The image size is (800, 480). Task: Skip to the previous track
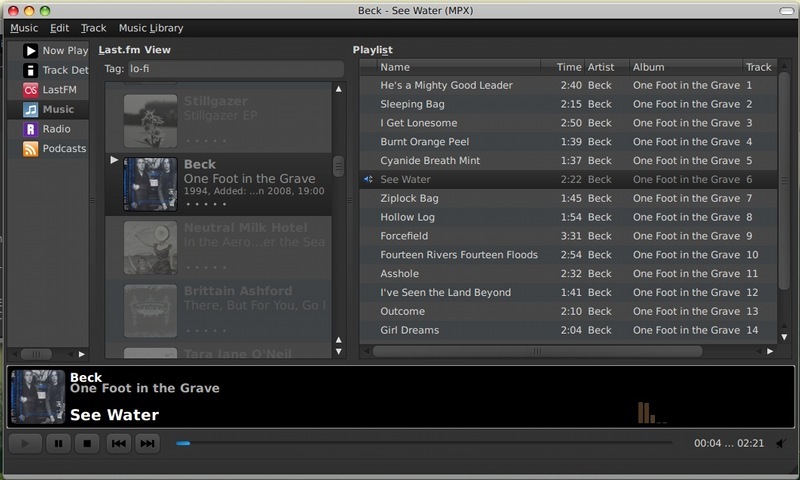(119, 443)
